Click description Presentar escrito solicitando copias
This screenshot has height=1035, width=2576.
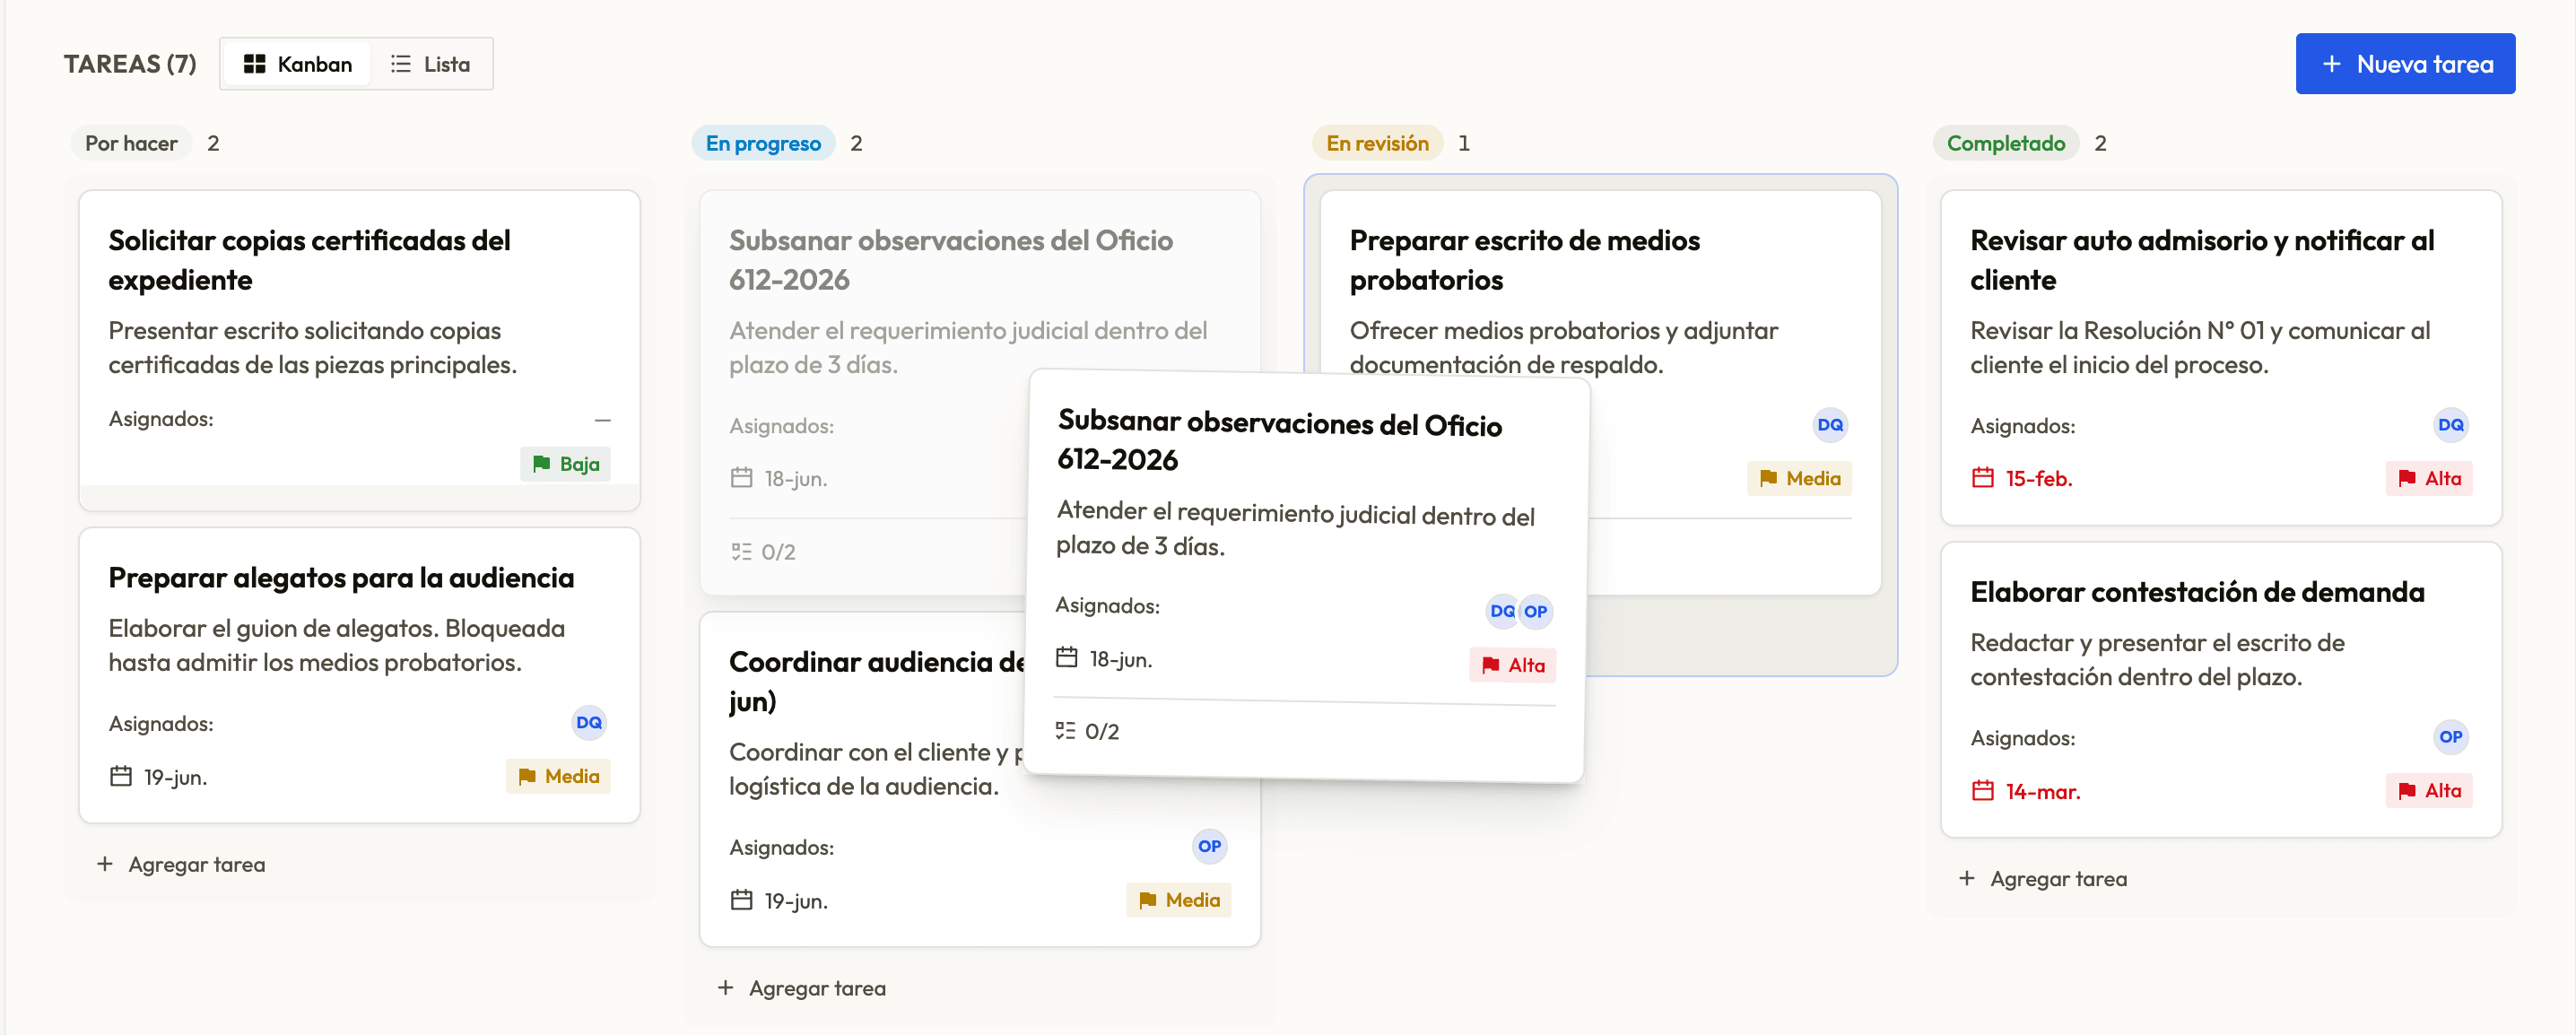coord(312,348)
